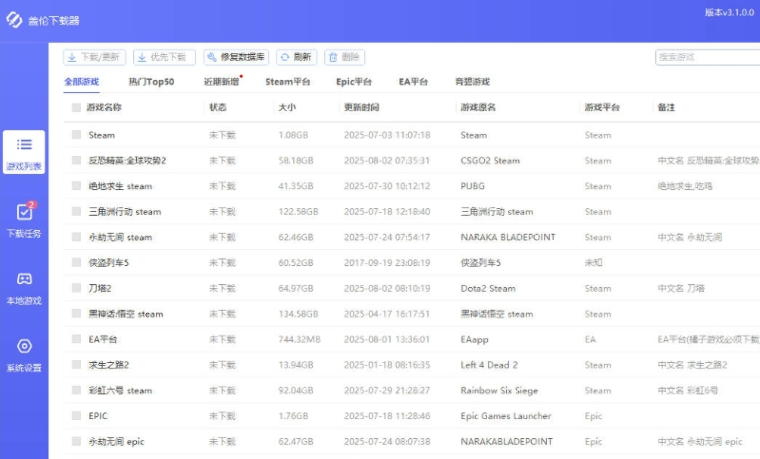The width and height of the screenshot is (760, 459).
Task: Click the 更新时间 column header
Action: [362, 107]
